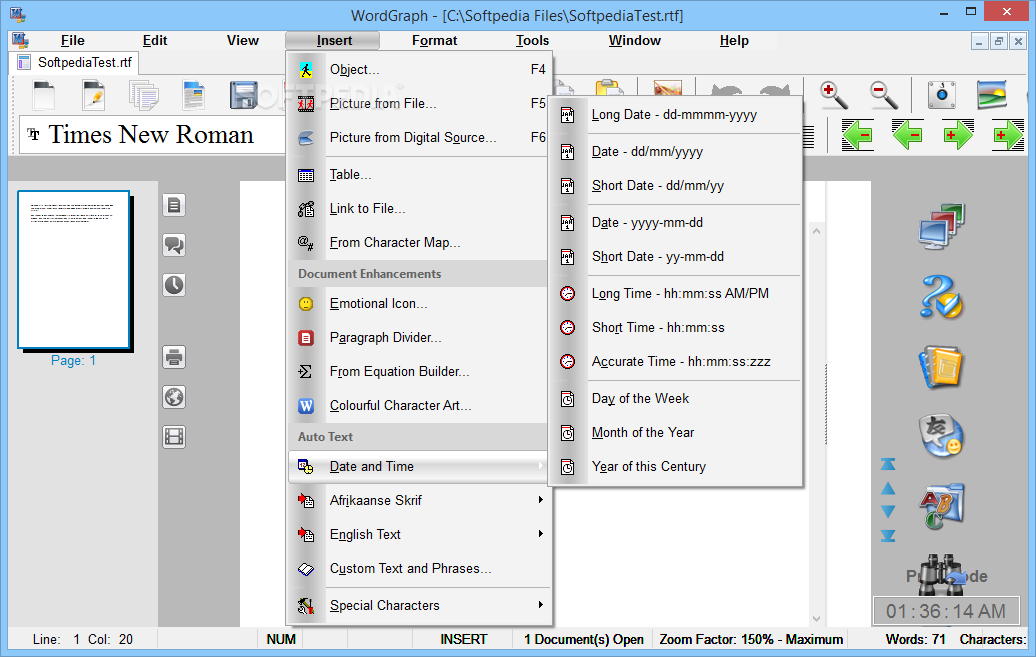Open the Format menu
1036x657 pixels.
click(x=434, y=40)
